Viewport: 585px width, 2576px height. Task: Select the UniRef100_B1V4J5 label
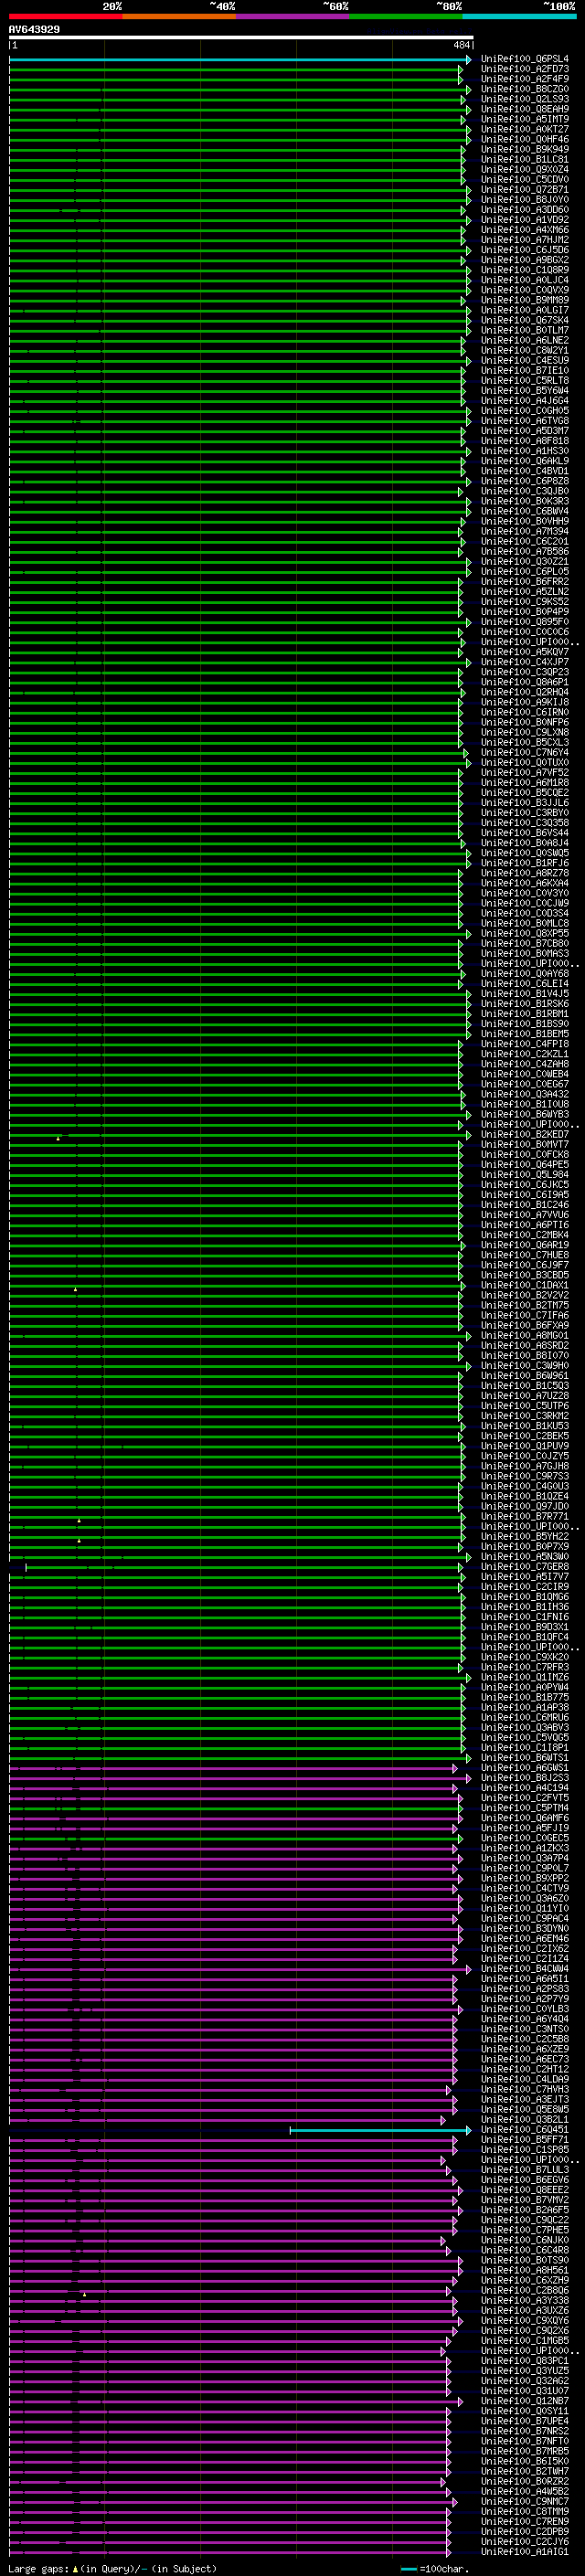[524, 994]
